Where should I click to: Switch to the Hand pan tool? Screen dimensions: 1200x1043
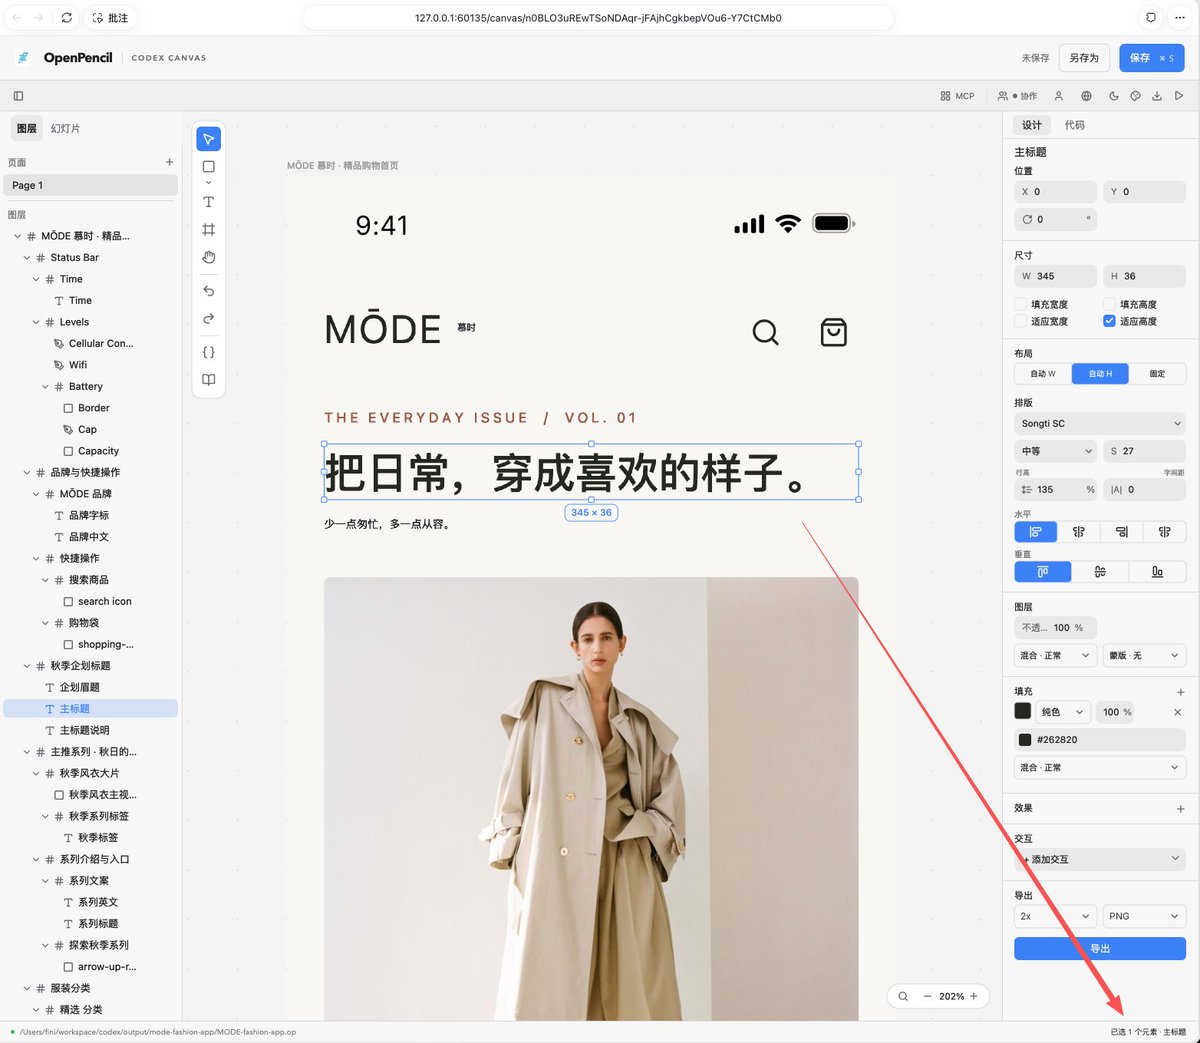208,257
